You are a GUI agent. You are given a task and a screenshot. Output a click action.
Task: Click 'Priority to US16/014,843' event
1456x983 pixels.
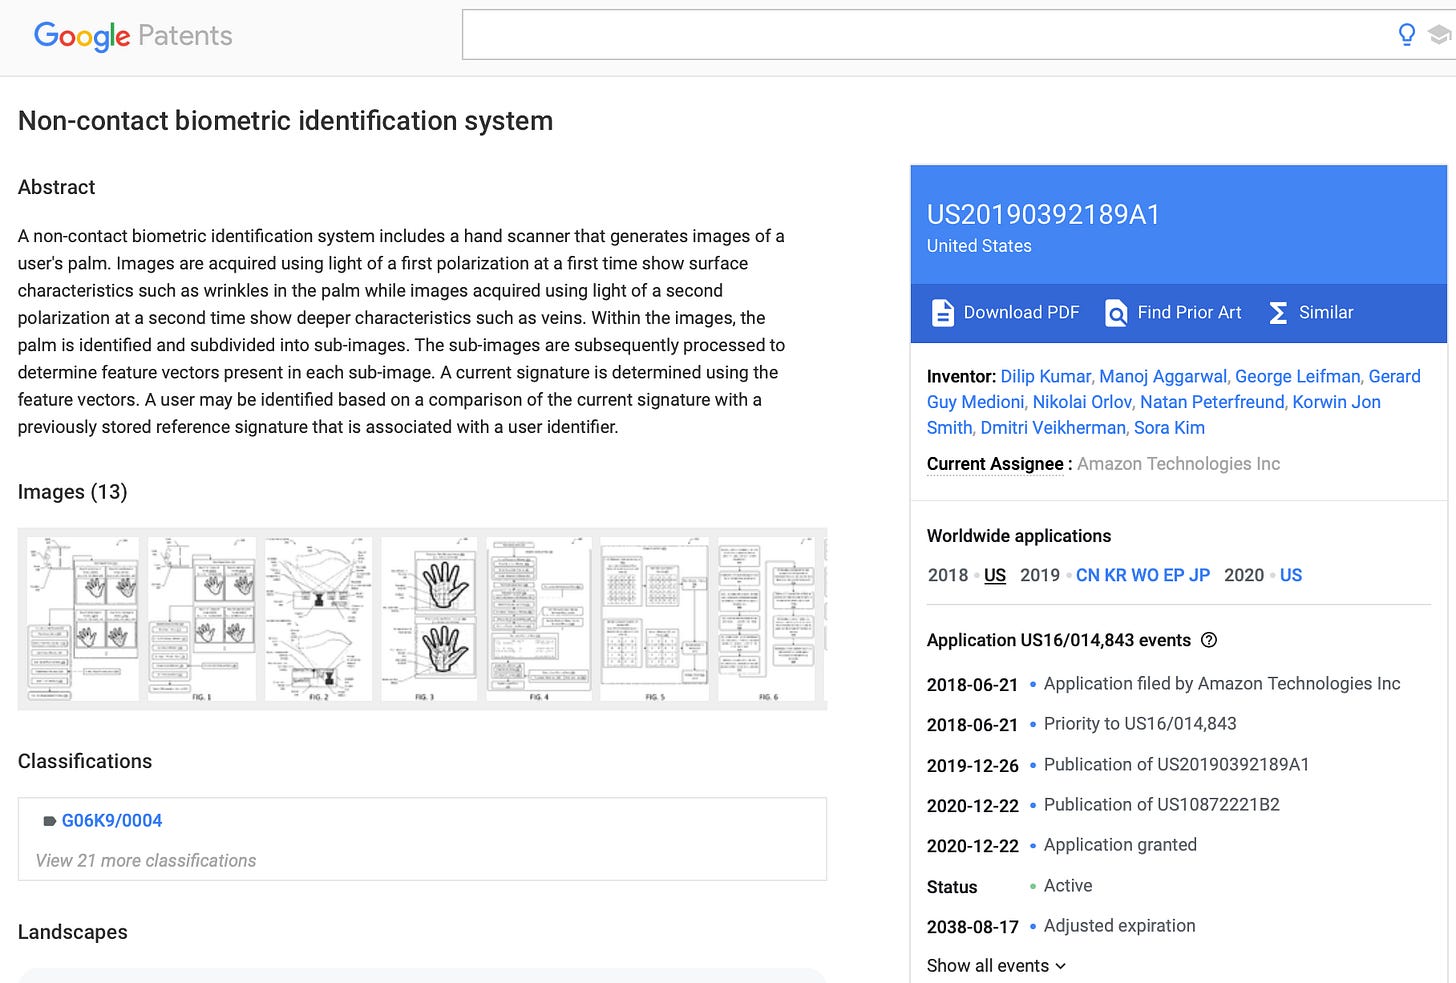(x=1140, y=724)
